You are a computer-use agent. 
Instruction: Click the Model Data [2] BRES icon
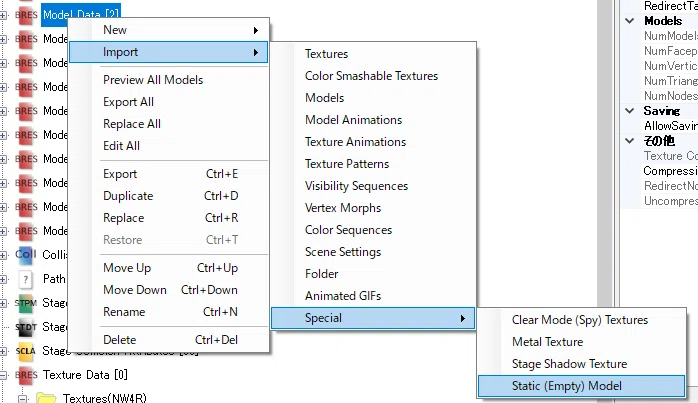tap(26, 15)
